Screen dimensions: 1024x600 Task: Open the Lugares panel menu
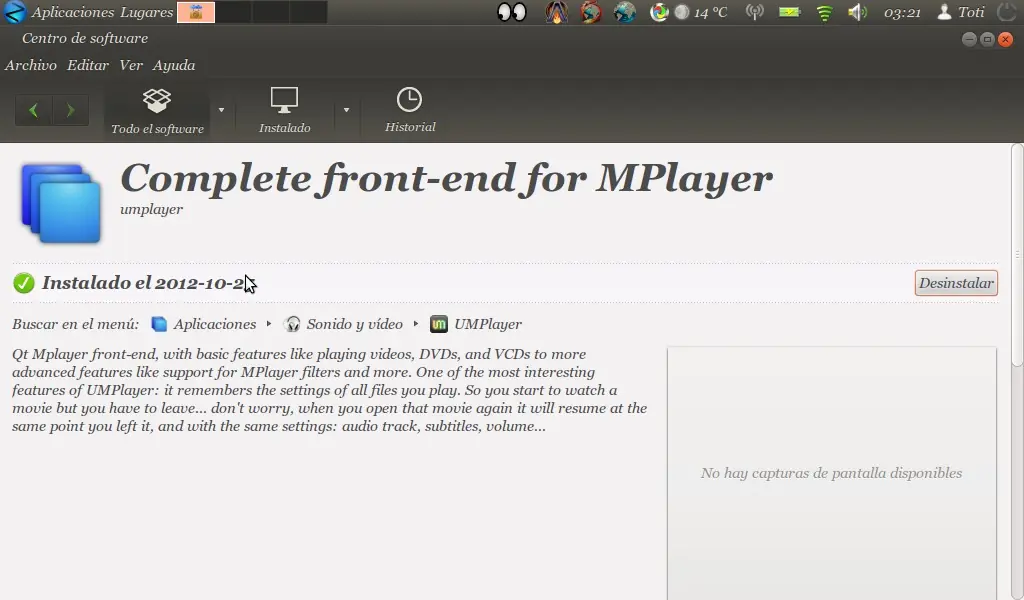147,12
